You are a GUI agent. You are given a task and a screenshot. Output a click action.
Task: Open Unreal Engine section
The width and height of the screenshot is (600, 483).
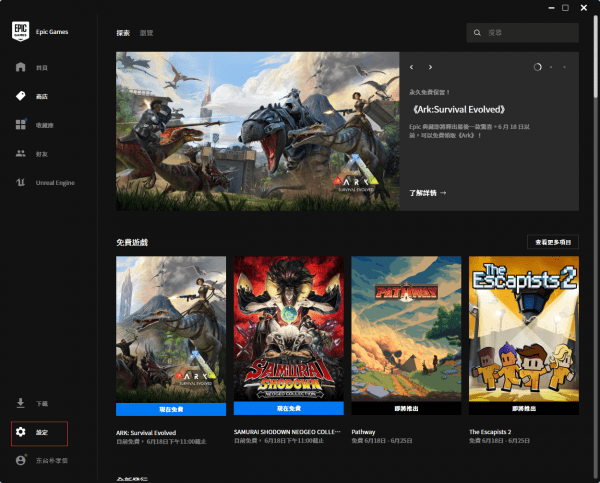[x=21, y=183]
